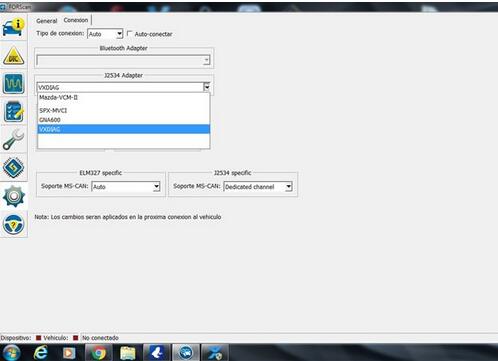Open the wrench service functions icon
Screen dimensions: 498x361
click(13, 139)
